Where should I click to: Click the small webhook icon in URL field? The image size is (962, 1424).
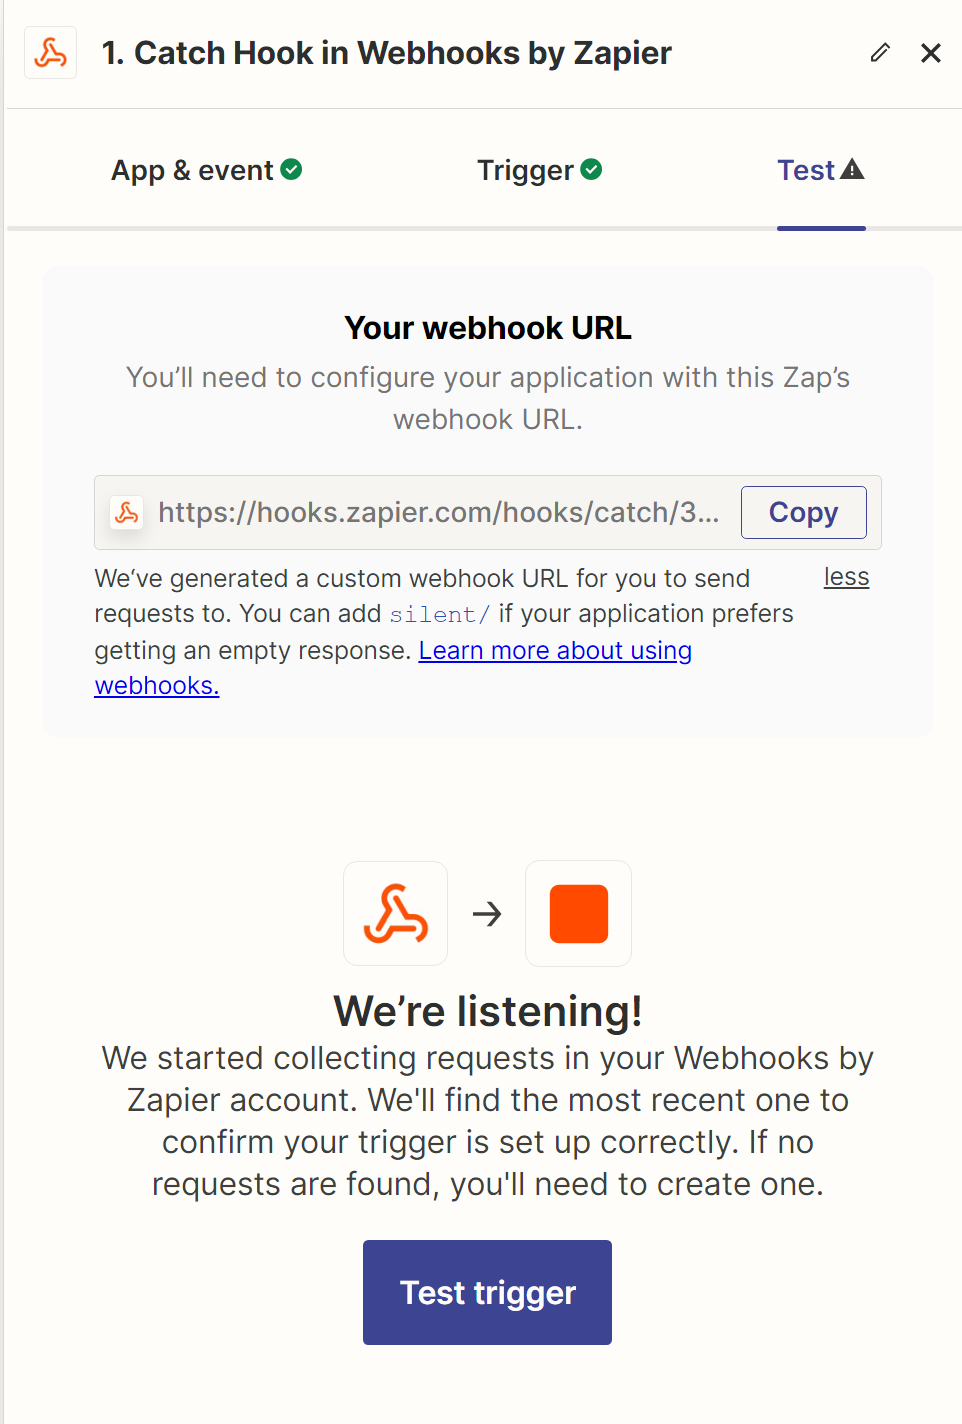point(127,513)
